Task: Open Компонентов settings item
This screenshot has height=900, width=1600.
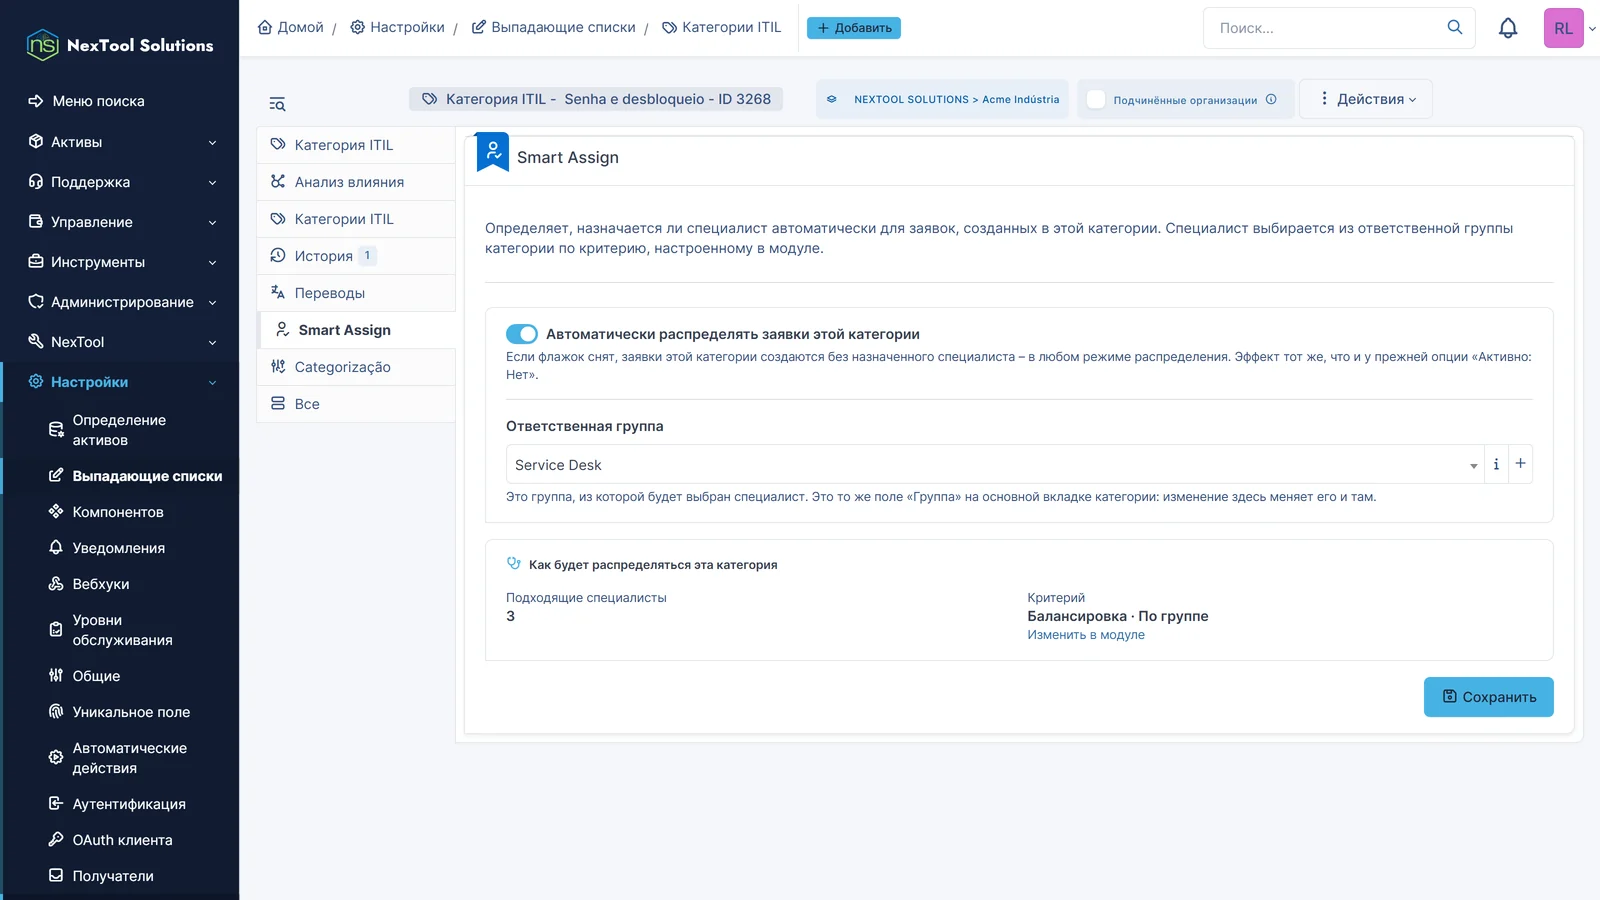Action: point(120,512)
